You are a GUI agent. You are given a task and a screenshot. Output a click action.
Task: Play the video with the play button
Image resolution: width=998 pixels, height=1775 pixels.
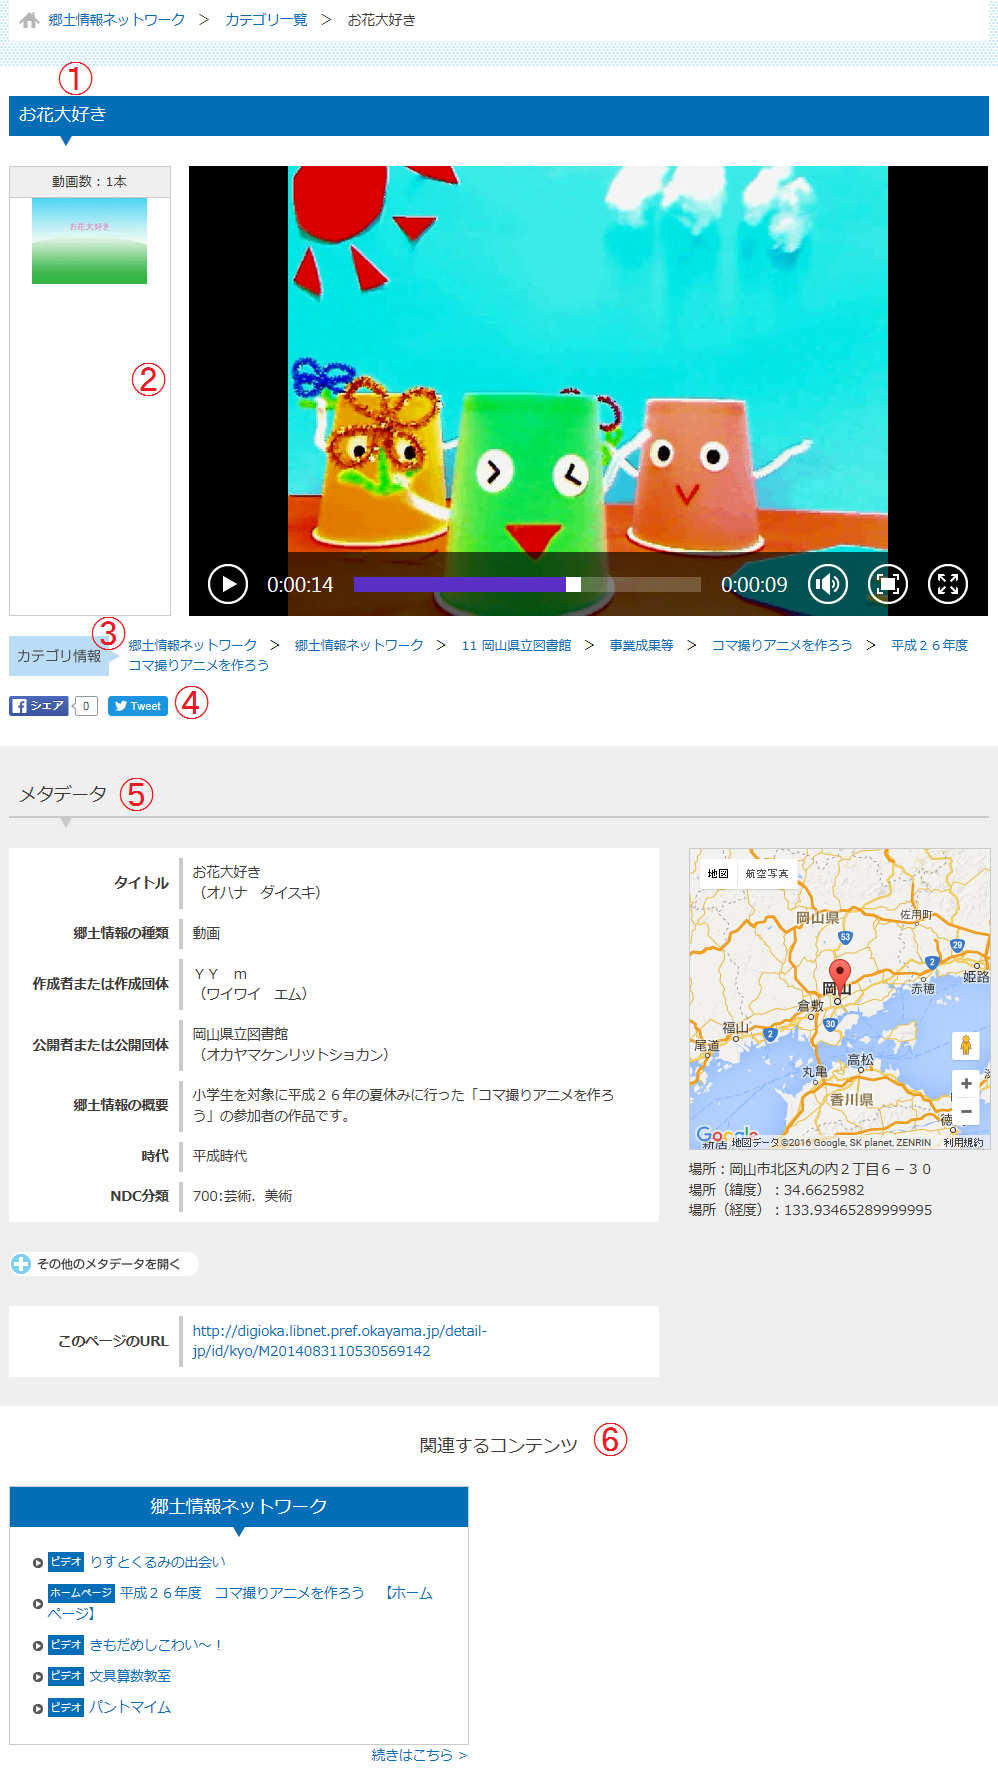[x=228, y=584]
